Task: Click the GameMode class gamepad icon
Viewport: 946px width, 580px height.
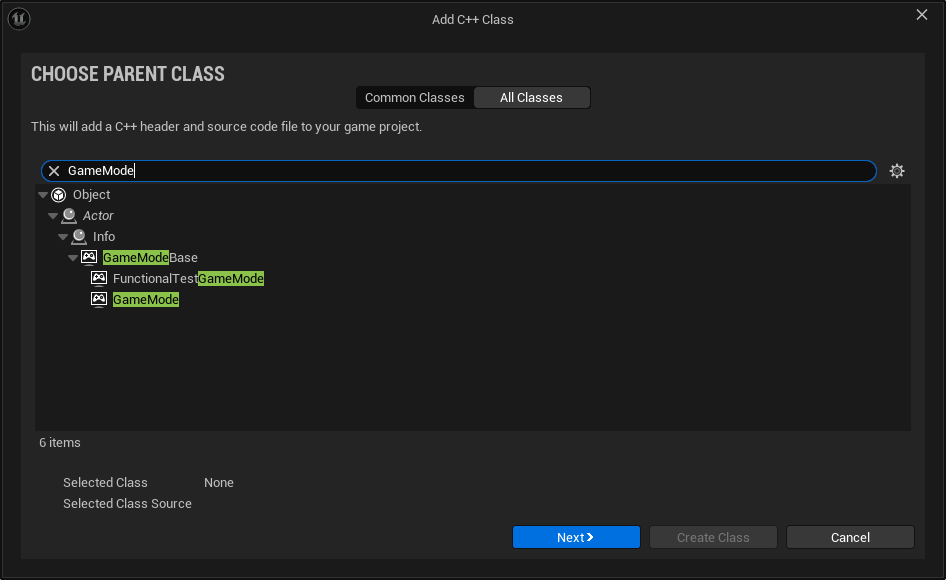Action: [99, 299]
